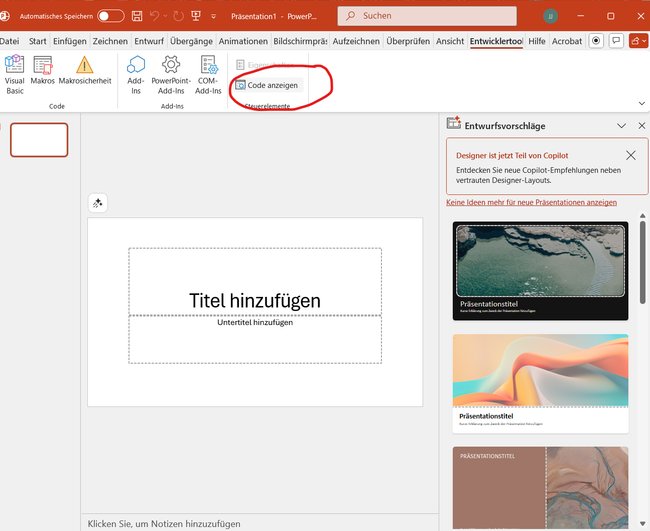Apply the orange wave design suggestion
The height and width of the screenshot is (531, 650).
pyautogui.click(x=541, y=383)
